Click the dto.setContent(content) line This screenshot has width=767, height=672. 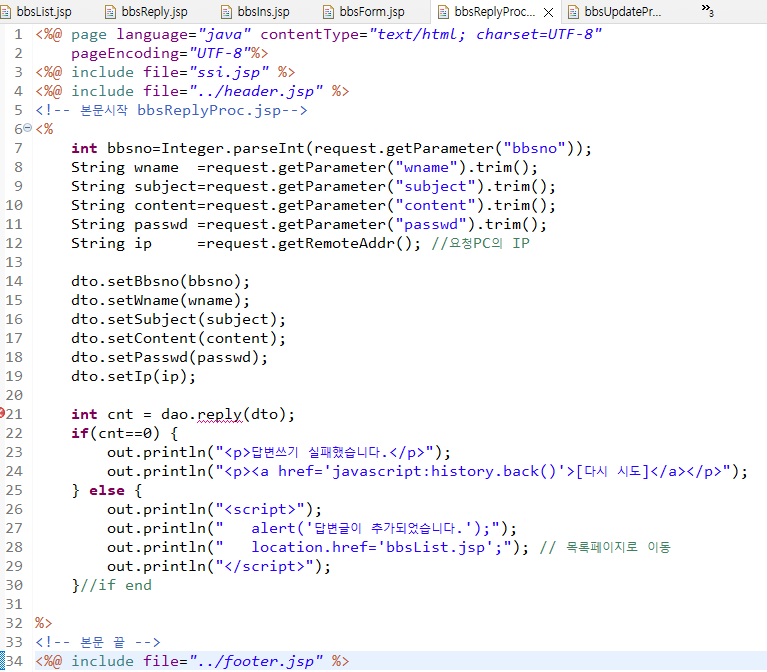tap(179, 338)
